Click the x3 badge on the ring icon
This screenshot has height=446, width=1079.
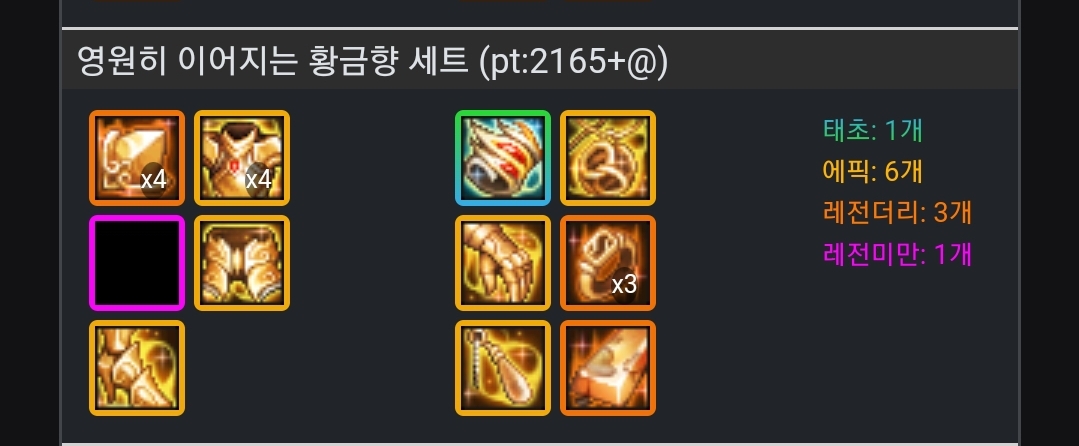[625, 285]
